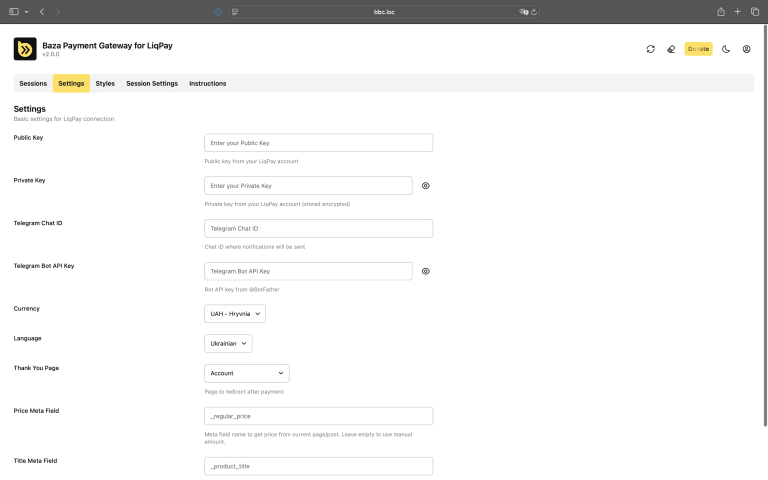Viewport: 768px width, 480px height.
Task: Toggle dark mode with moon icon
Action: click(726, 49)
